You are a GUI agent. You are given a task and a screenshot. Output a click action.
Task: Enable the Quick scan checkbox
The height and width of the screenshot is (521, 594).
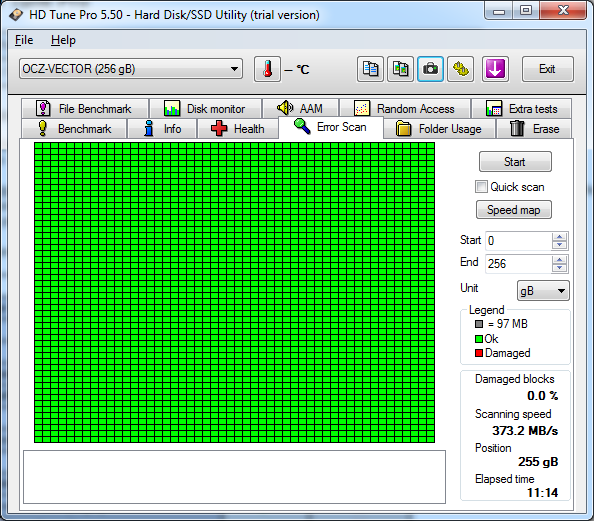(x=481, y=187)
